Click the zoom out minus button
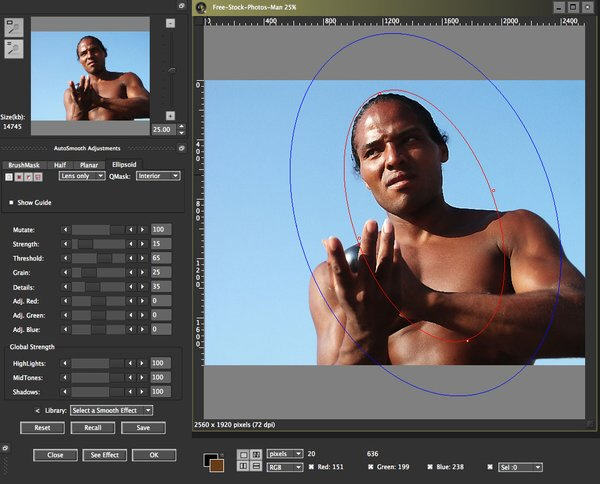Image resolution: width=600 pixels, height=484 pixels. [170, 22]
